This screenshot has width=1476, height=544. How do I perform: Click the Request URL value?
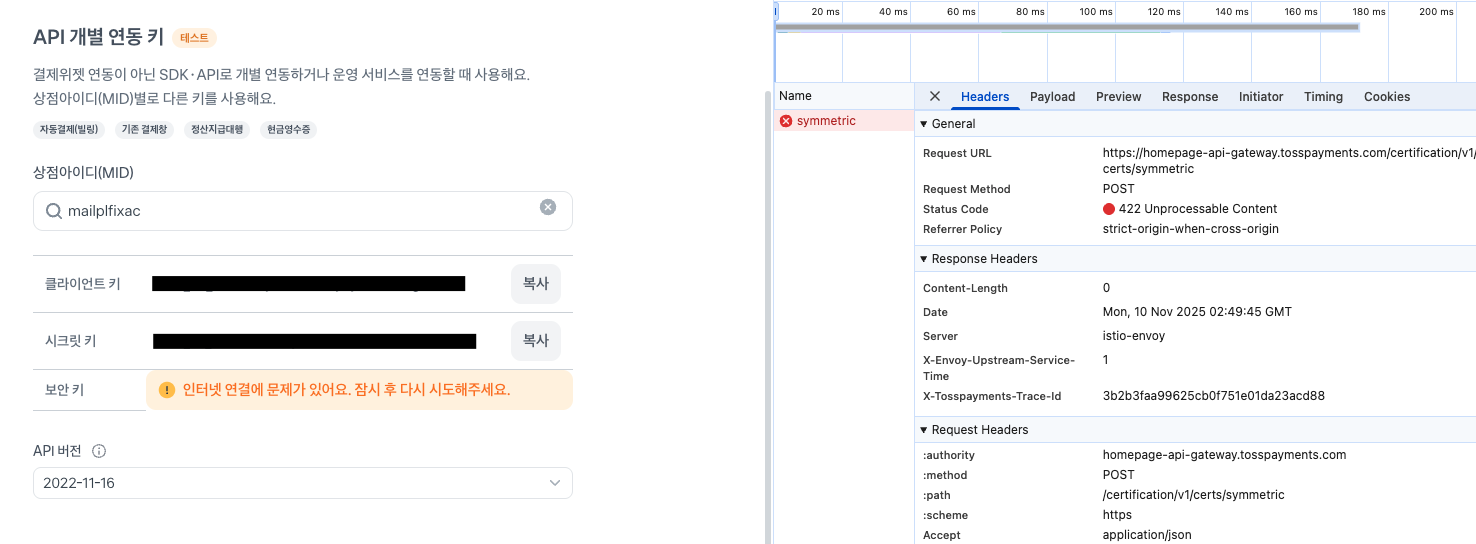pos(1288,161)
